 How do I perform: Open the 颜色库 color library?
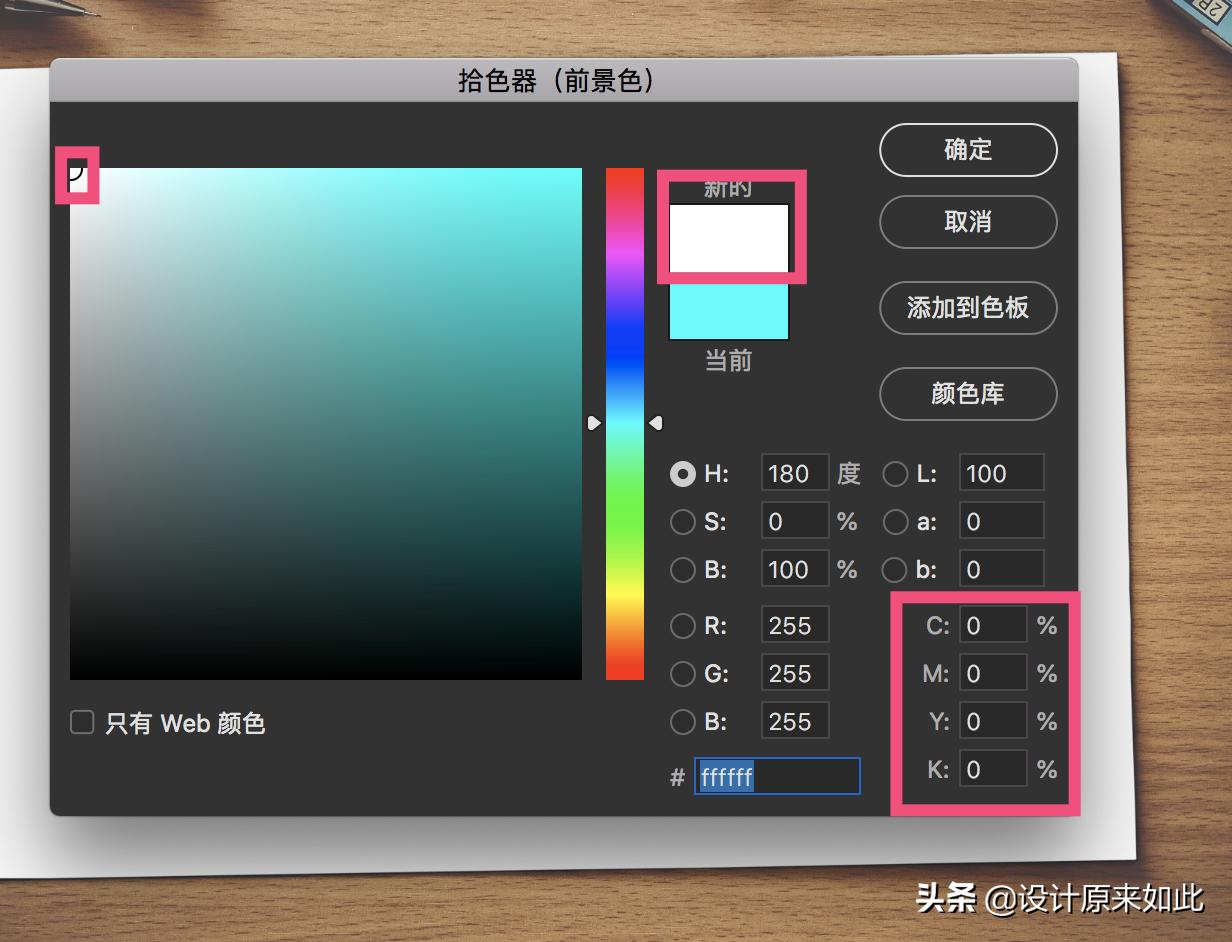pyautogui.click(x=967, y=394)
